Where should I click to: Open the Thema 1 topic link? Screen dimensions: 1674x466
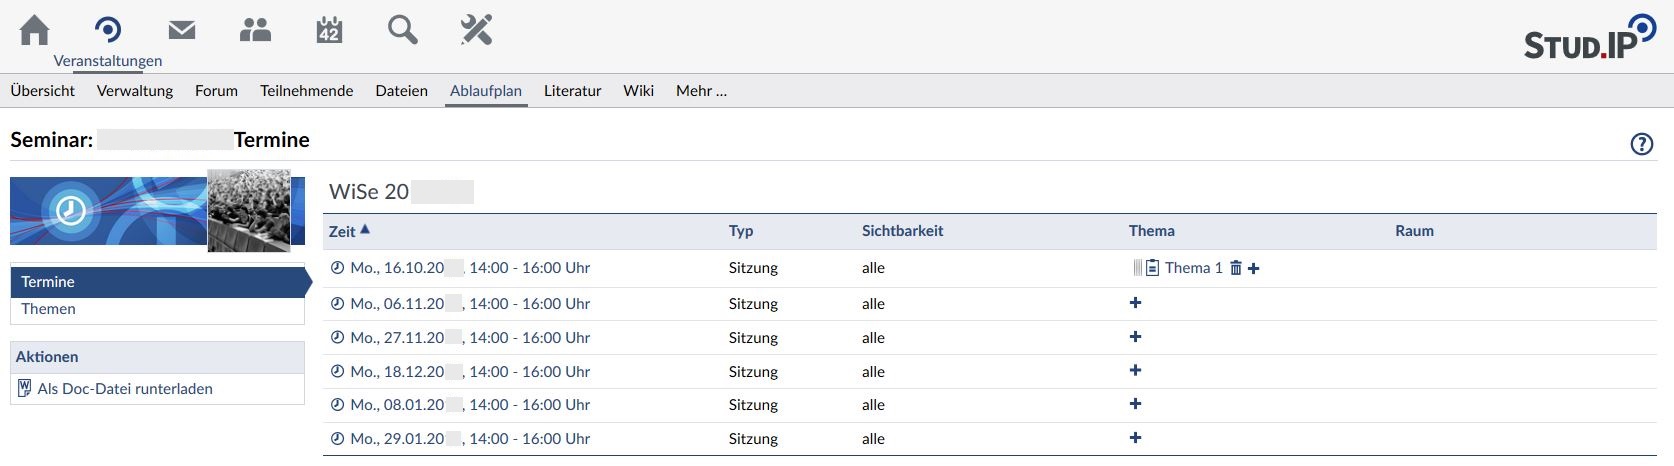(x=1193, y=268)
